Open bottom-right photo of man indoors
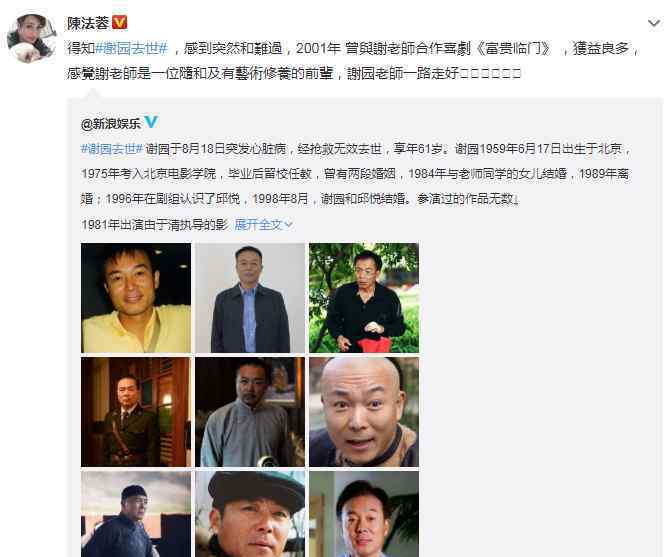The width and height of the screenshot is (668, 557). [364, 514]
